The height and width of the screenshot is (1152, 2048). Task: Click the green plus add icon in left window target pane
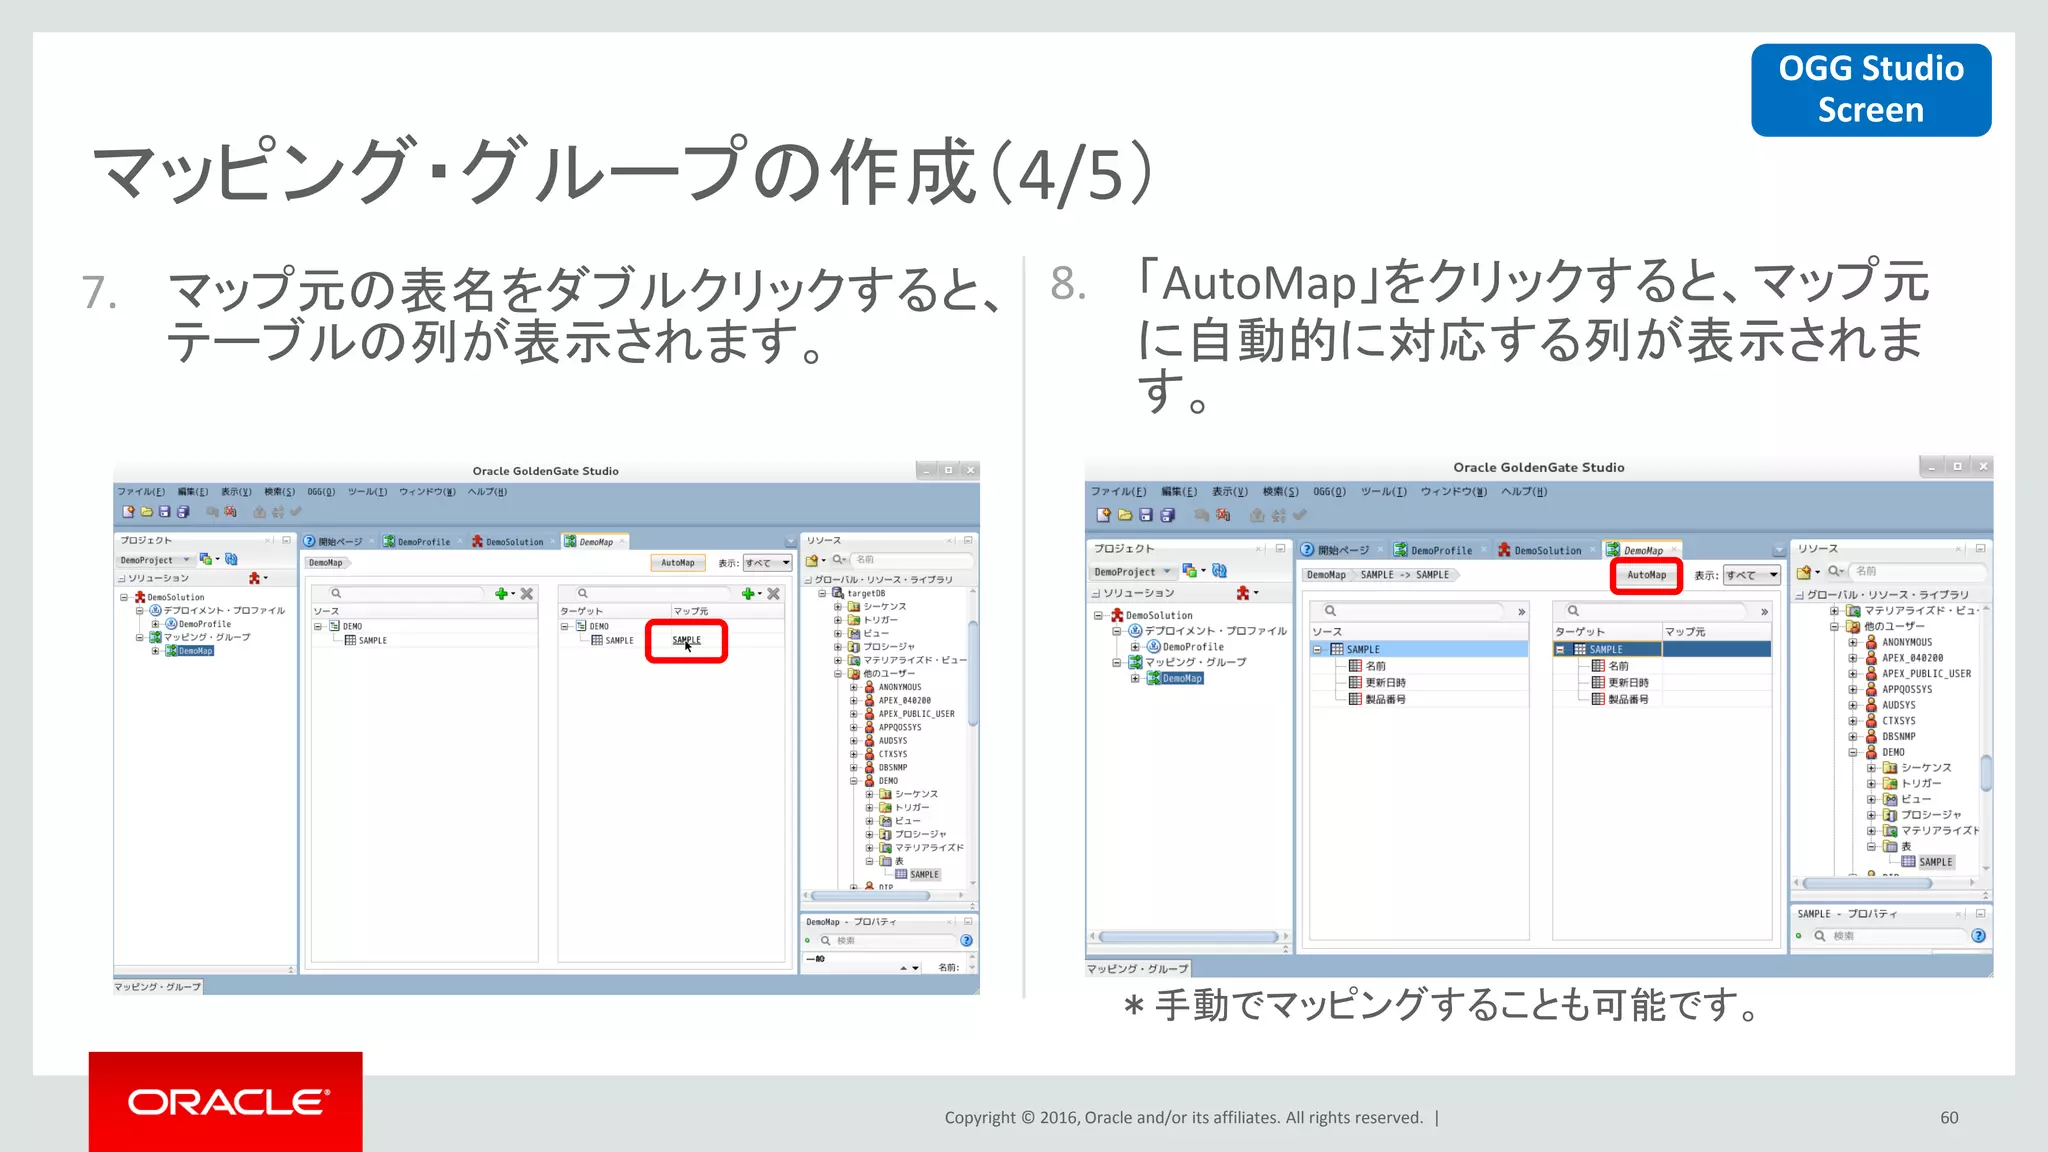[748, 594]
